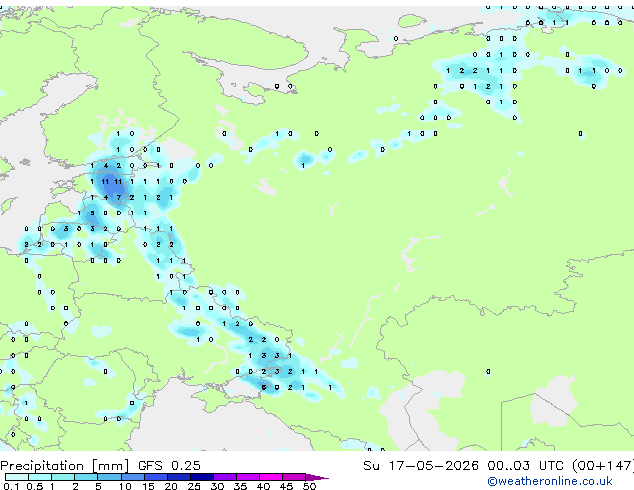
Task: Click the 30–35 mm violet legend swatch
Action: coord(225,477)
